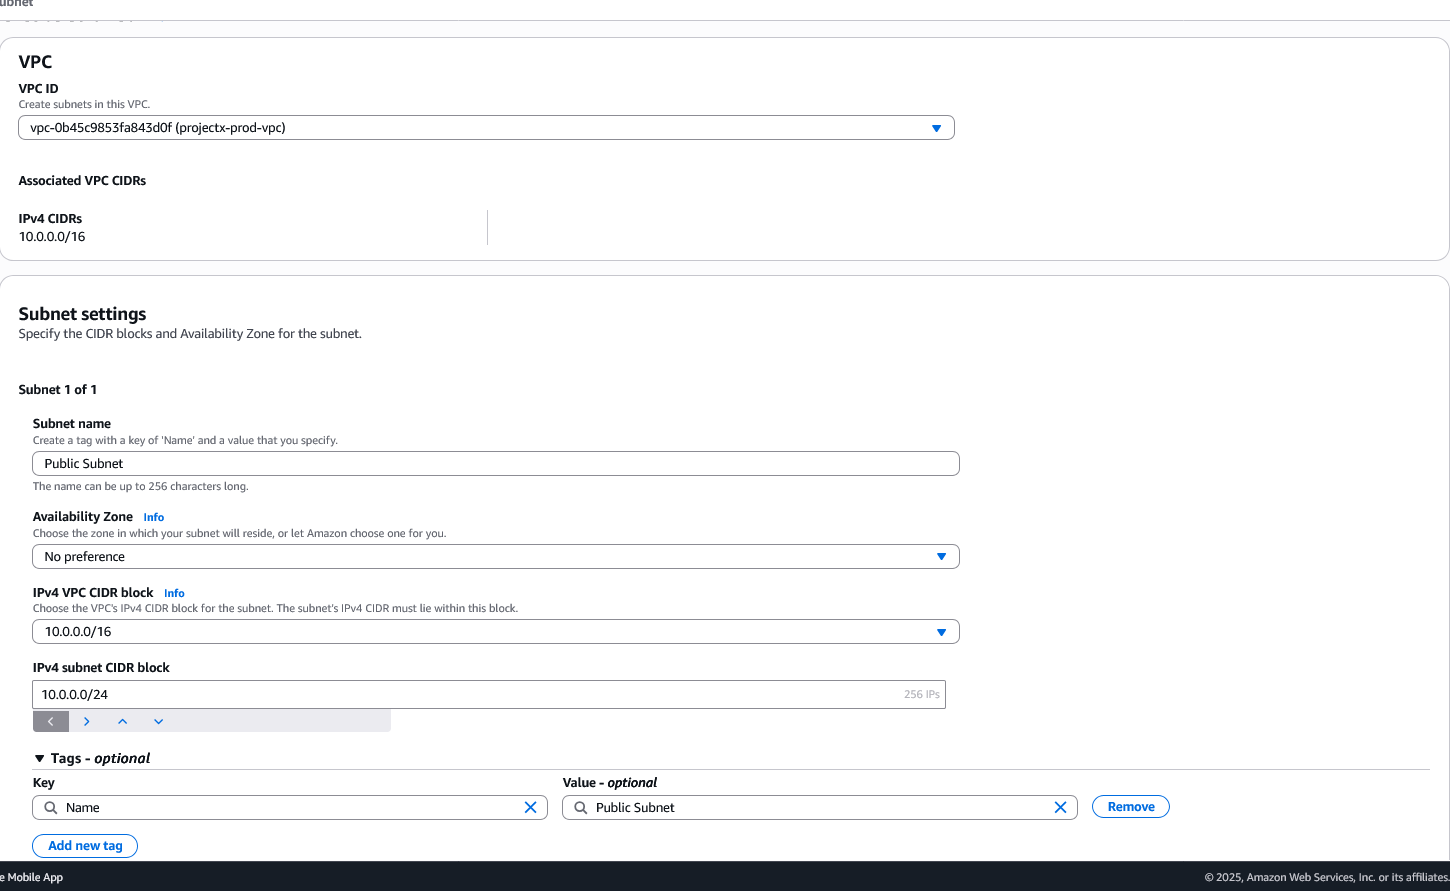
Task: Open the Mobile App footer link
Action: coord(32,878)
